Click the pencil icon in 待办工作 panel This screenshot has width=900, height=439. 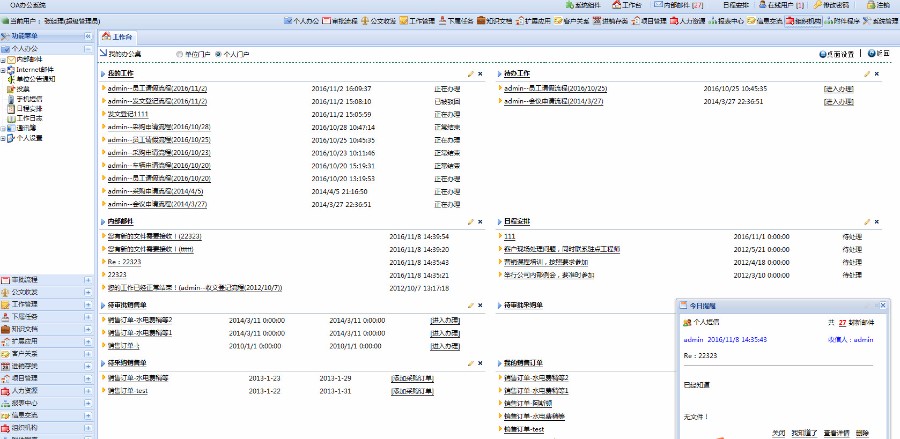coord(867,74)
